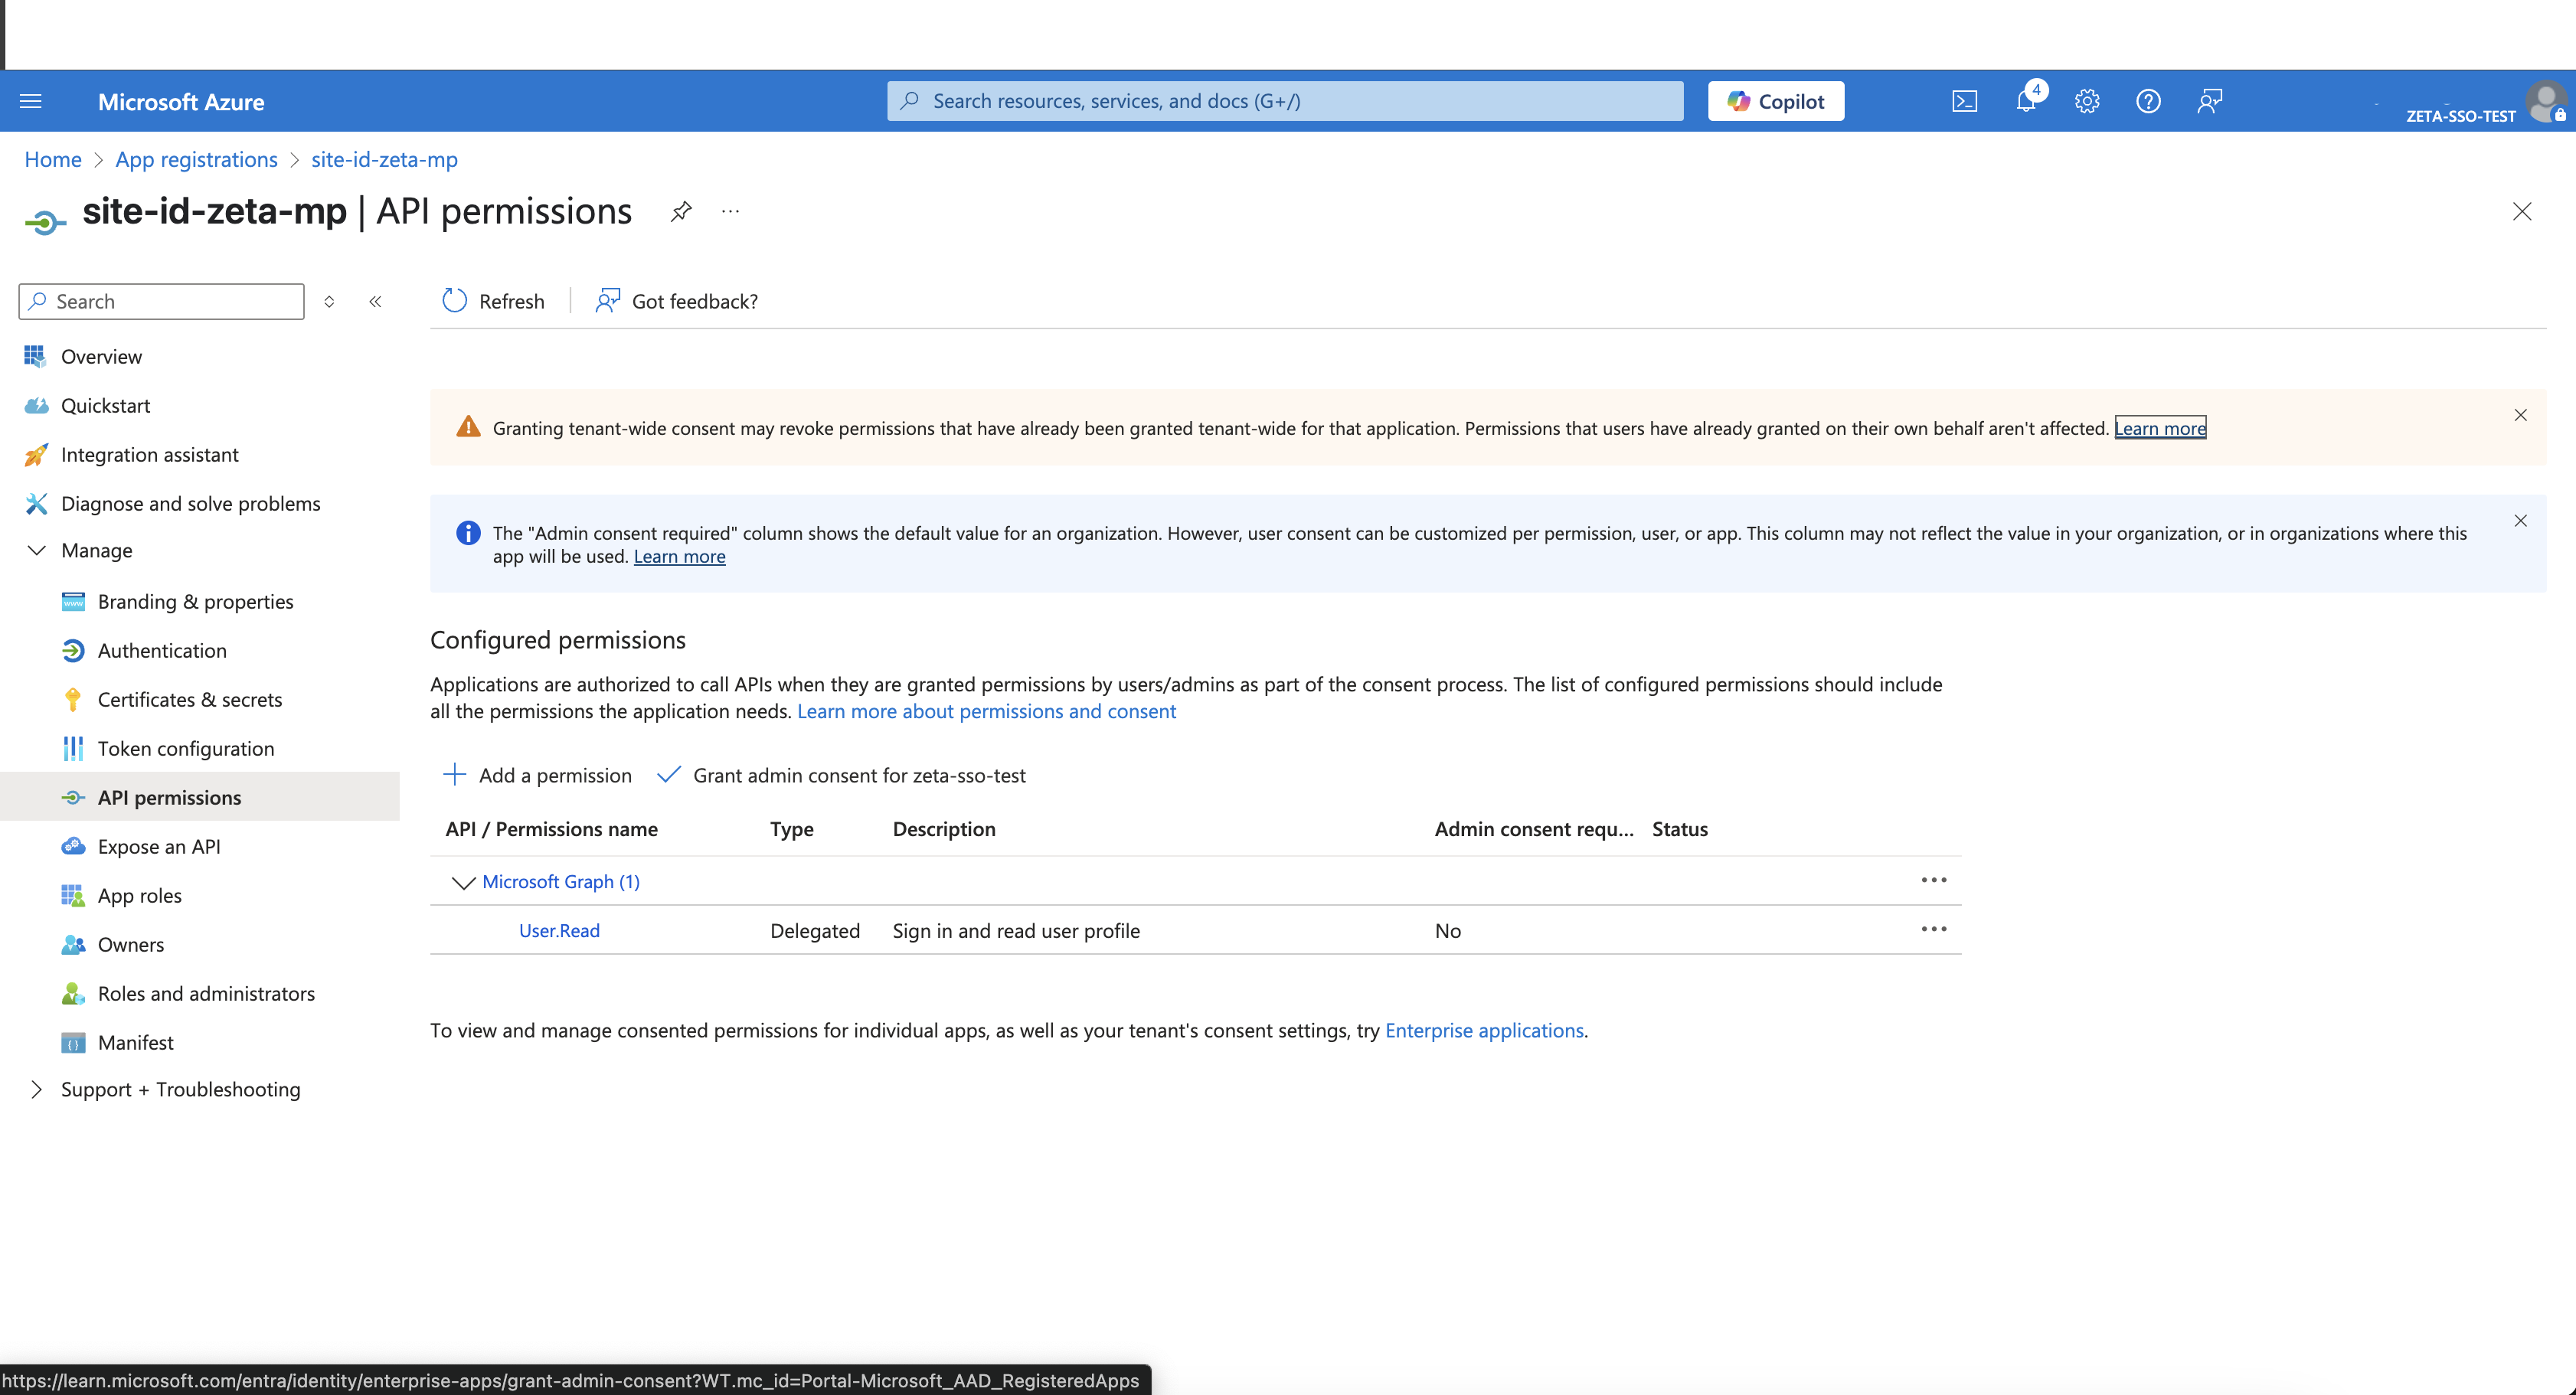The width and height of the screenshot is (2576, 1395).
Task: Click the Refresh icon
Action: (x=453, y=300)
